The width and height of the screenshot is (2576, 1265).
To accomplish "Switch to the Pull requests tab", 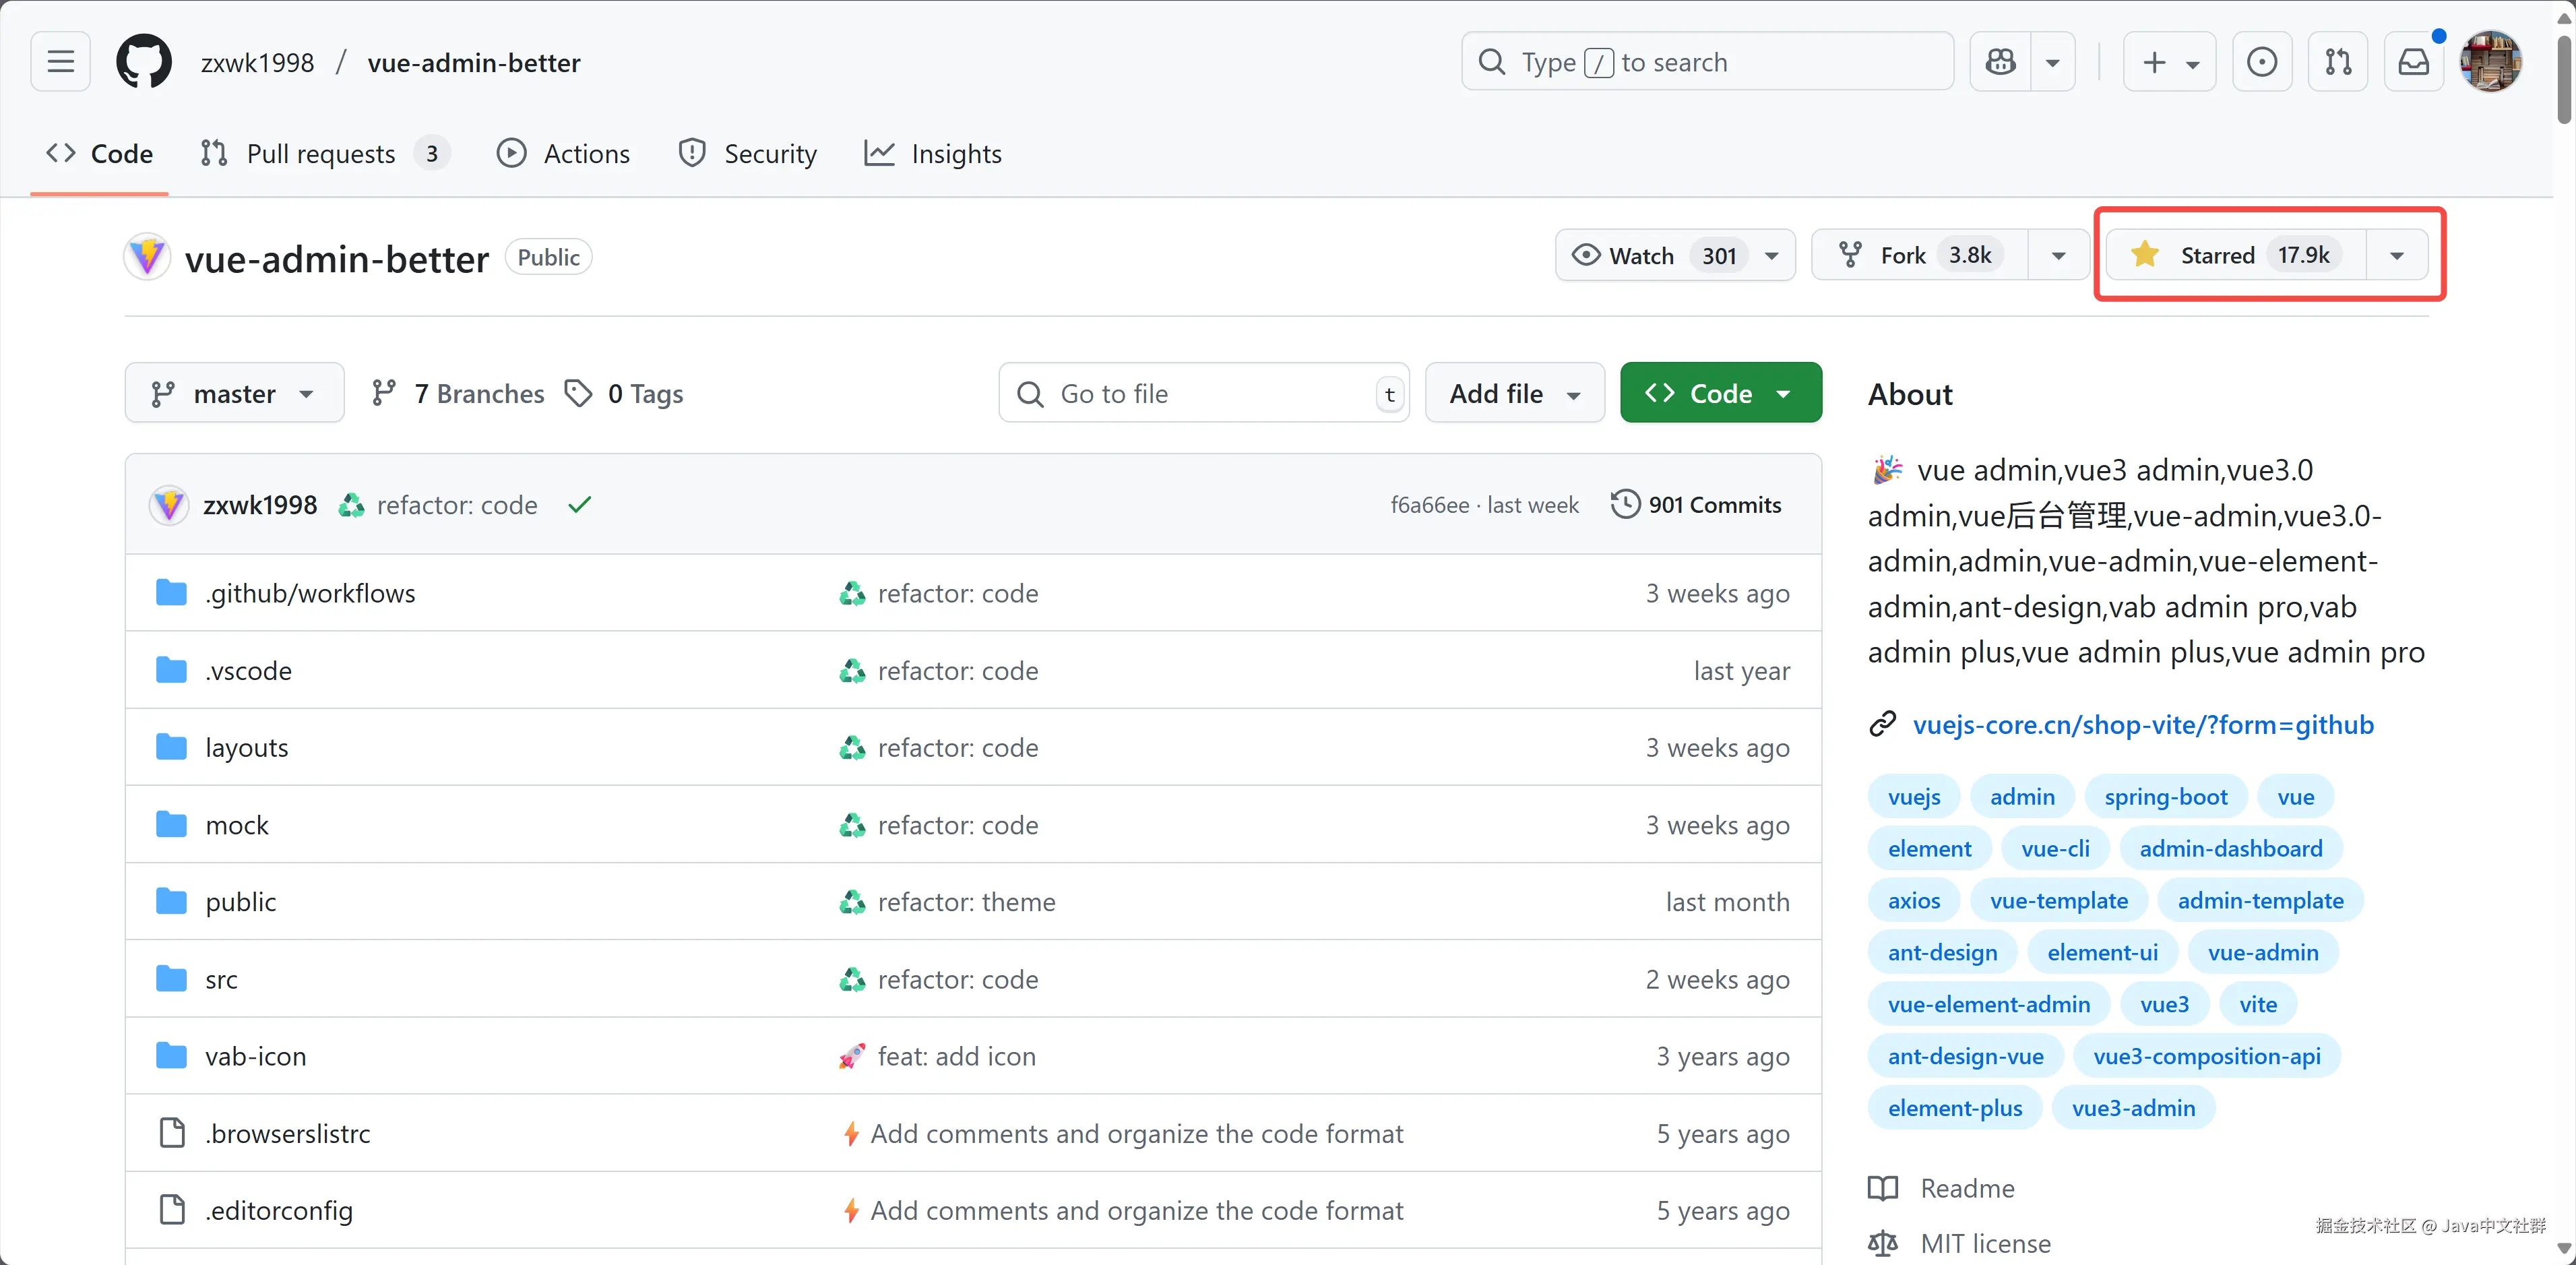I will click(x=322, y=153).
